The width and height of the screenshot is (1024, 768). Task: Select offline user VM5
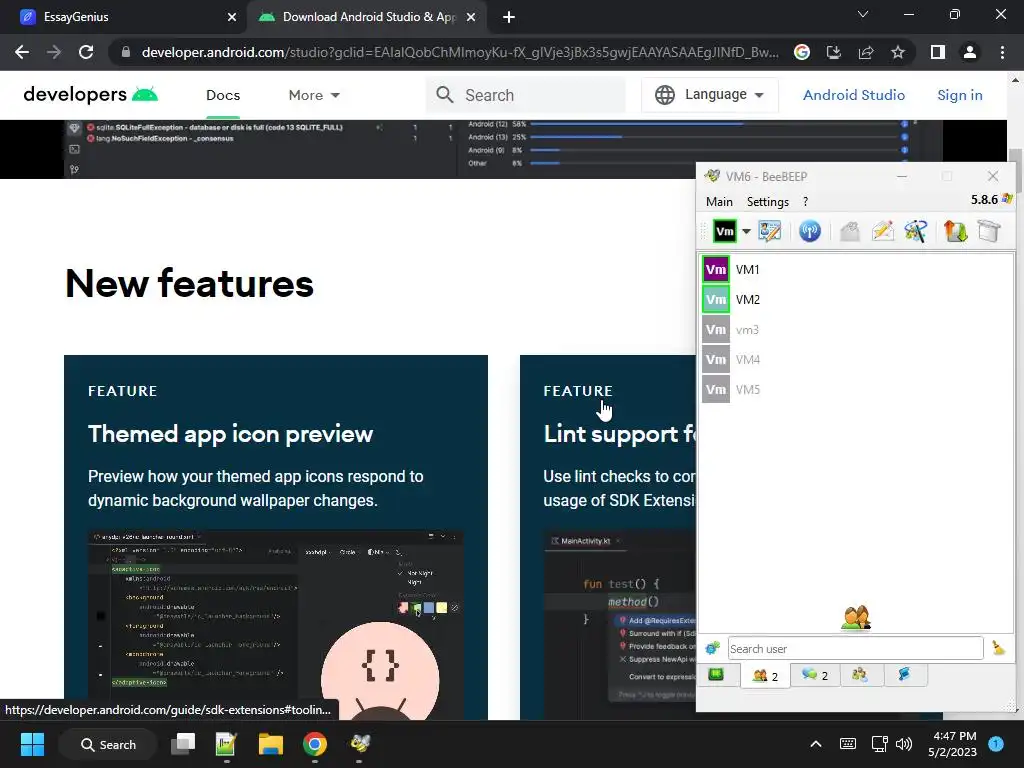tap(856, 389)
